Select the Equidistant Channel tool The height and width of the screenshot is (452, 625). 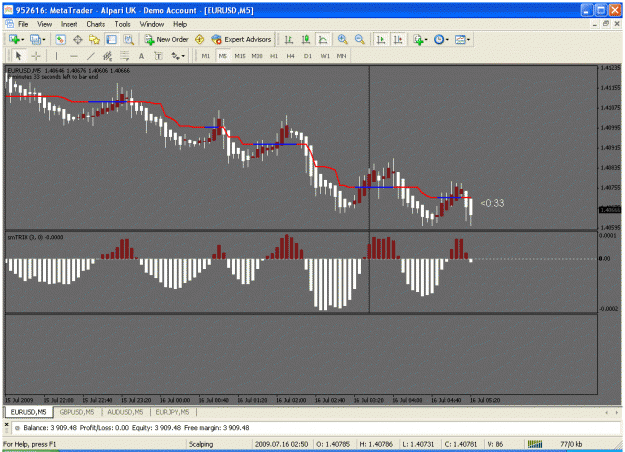pyautogui.click(x=108, y=56)
